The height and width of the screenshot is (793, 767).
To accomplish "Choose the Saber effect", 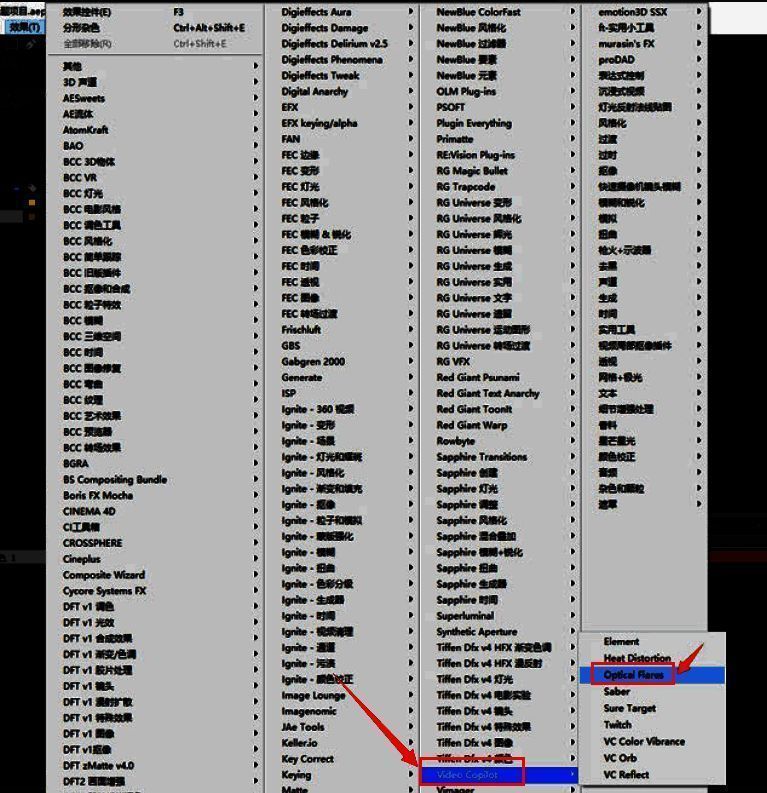I will click(x=617, y=692).
